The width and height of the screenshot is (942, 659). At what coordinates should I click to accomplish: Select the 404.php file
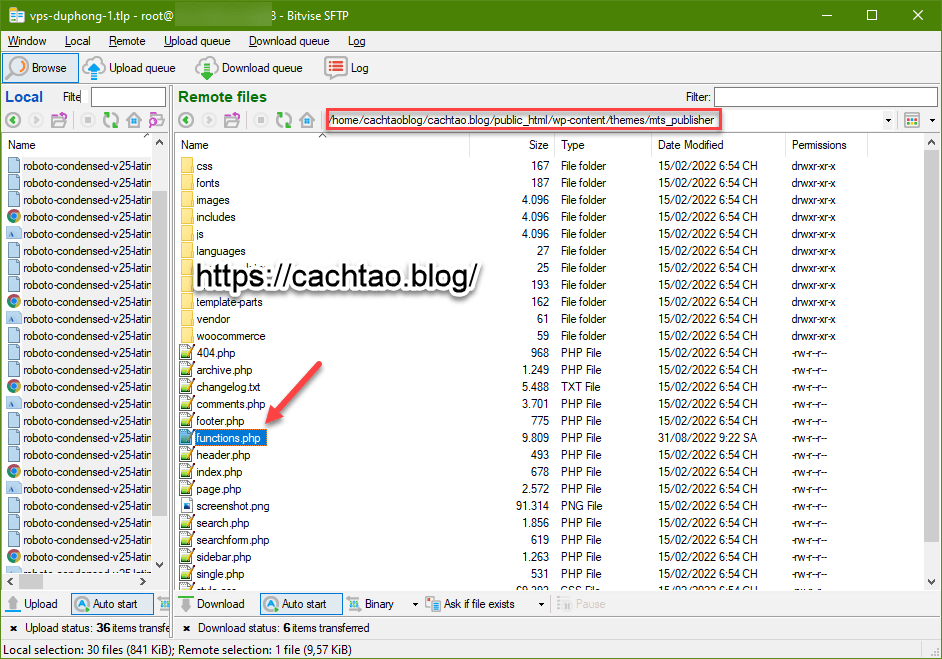pyautogui.click(x=216, y=353)
